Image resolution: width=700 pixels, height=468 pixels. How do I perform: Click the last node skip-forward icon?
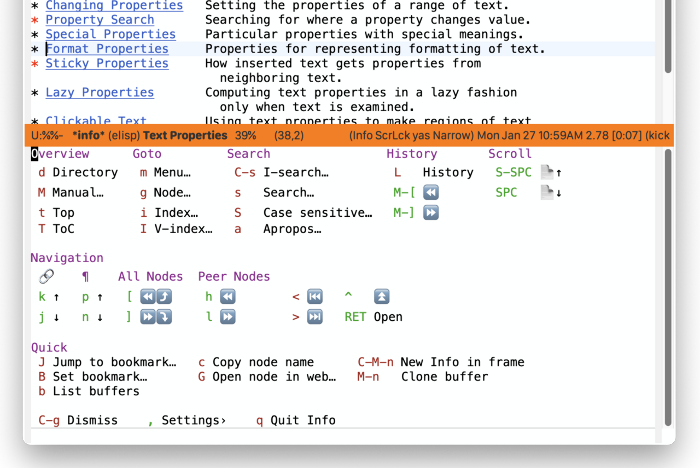pos(314,317)
